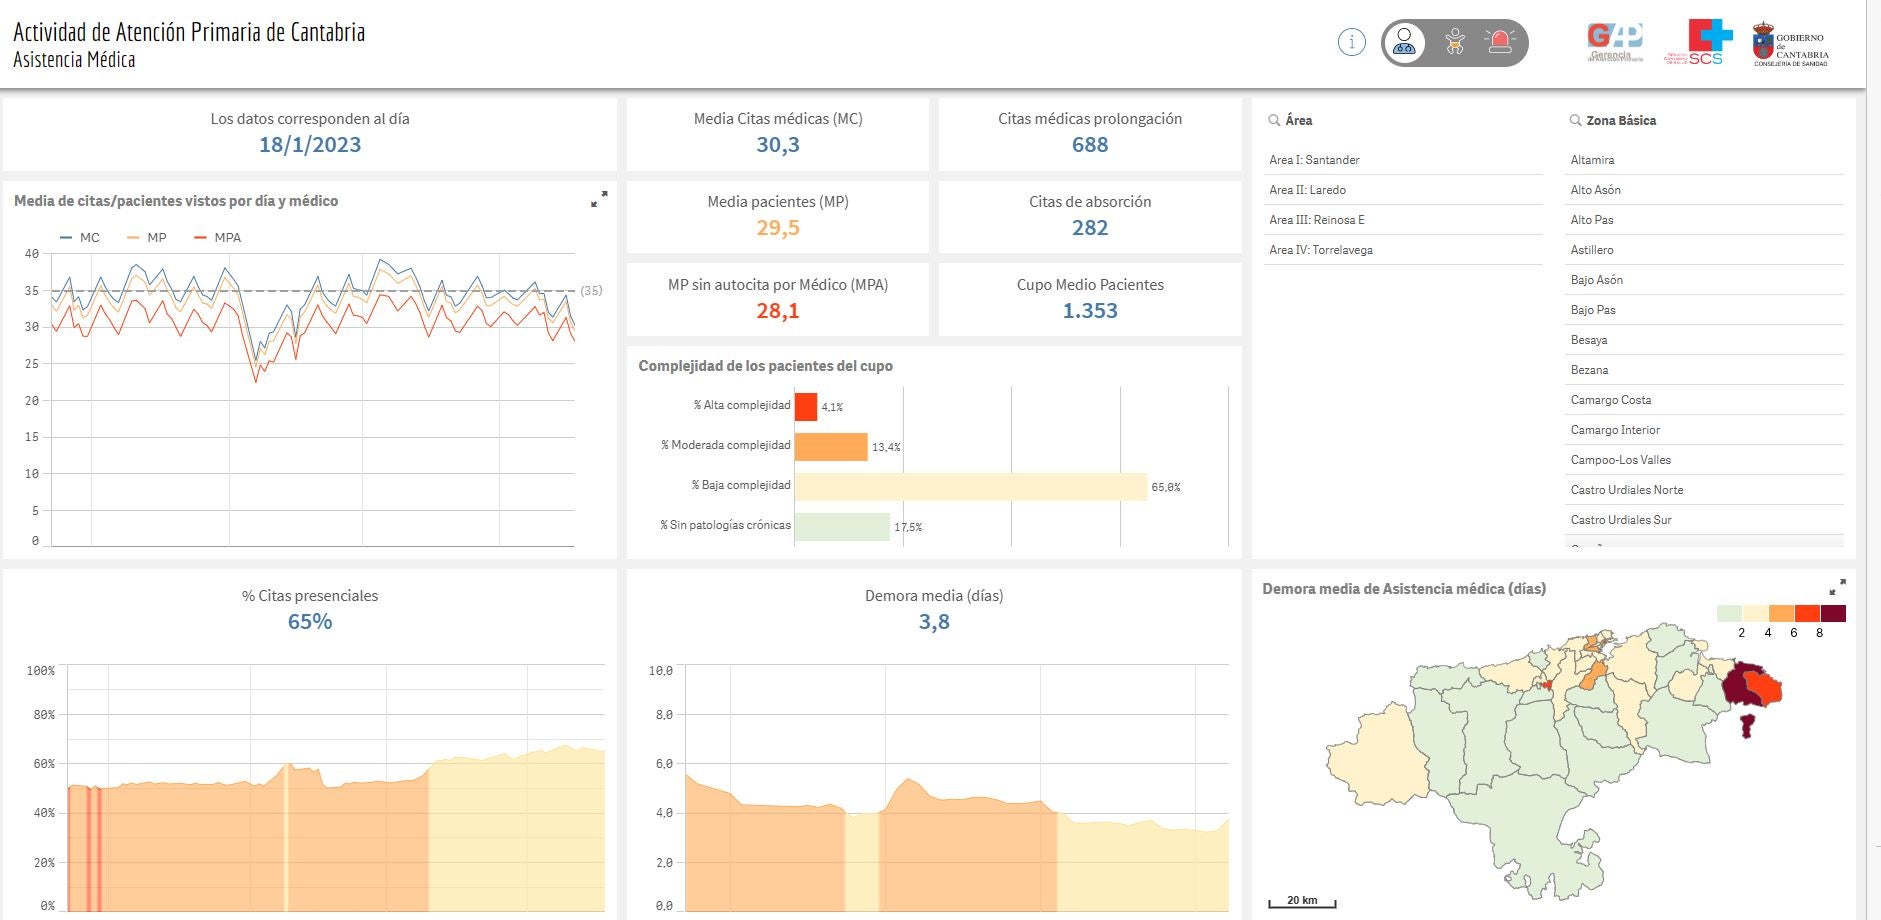Expand the citas/pacientes line chart to fullscreen
Image resolution: width=1881 pixels, height=920 pixels.
click(x=599, y=200)
